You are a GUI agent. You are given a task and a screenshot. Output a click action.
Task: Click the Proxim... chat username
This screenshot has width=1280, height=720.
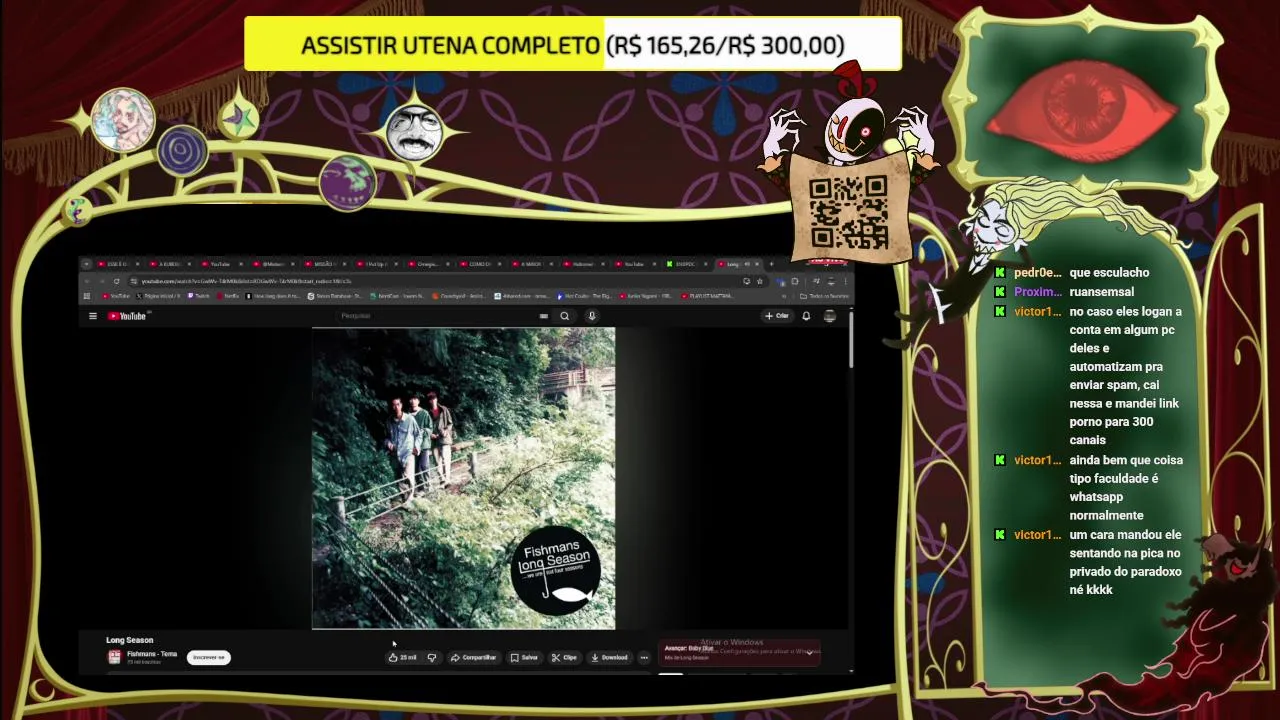(1038, 291)
